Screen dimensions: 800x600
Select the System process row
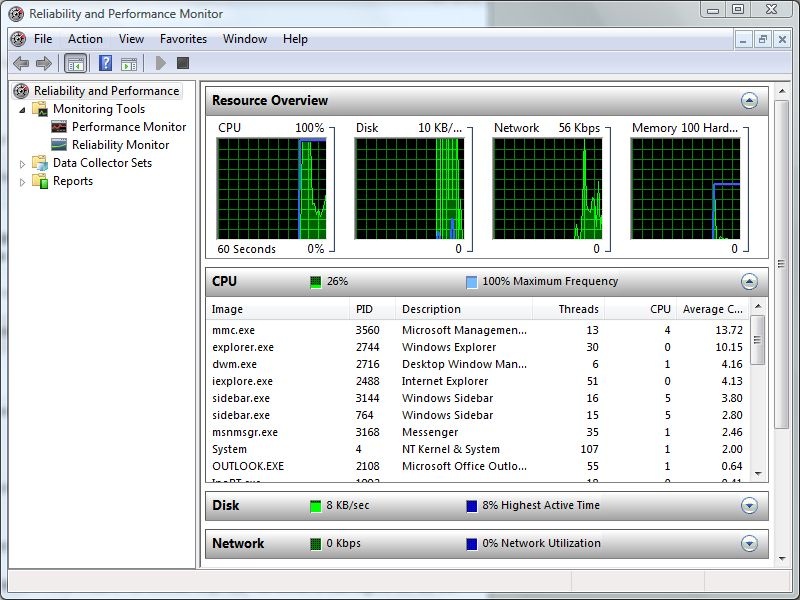[478, 449]
